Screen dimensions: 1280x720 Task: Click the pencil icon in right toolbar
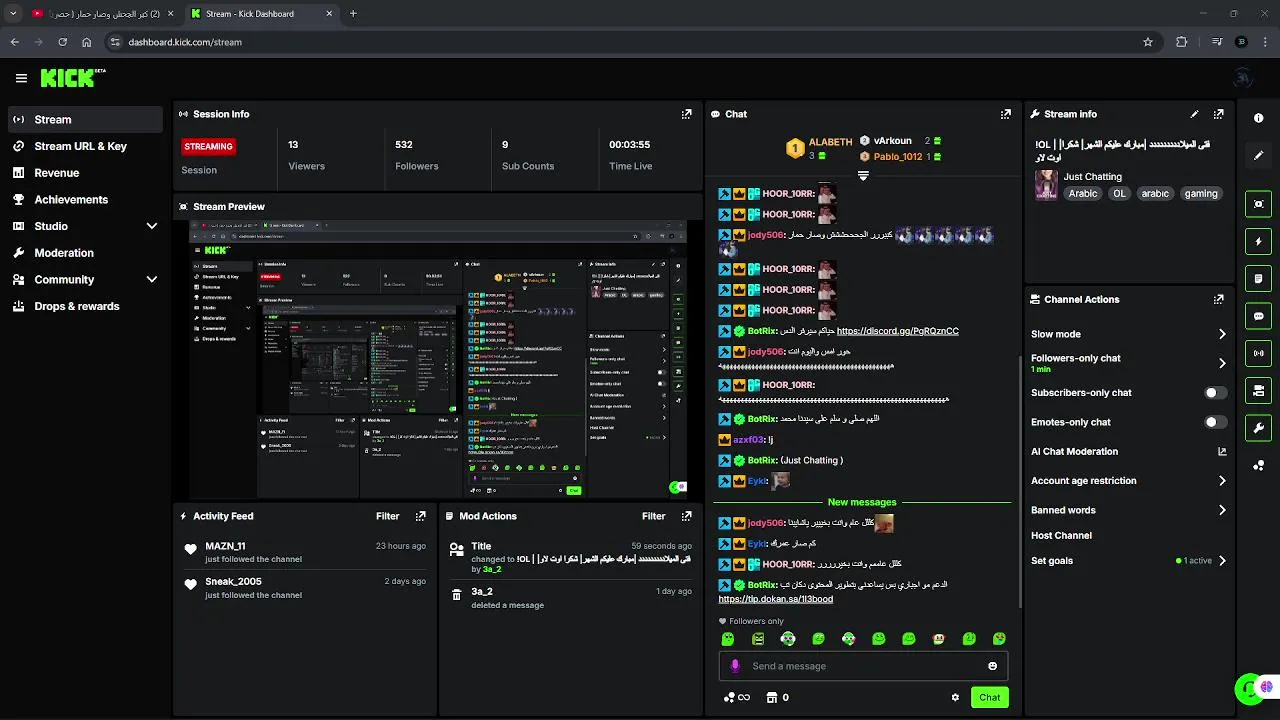pyautogui.click(x=1258, y=156)
